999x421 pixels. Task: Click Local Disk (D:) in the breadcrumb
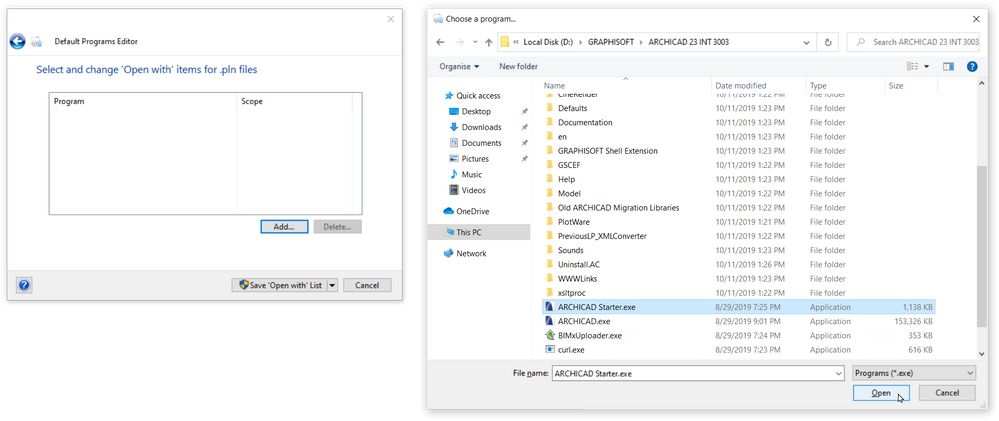548,42
